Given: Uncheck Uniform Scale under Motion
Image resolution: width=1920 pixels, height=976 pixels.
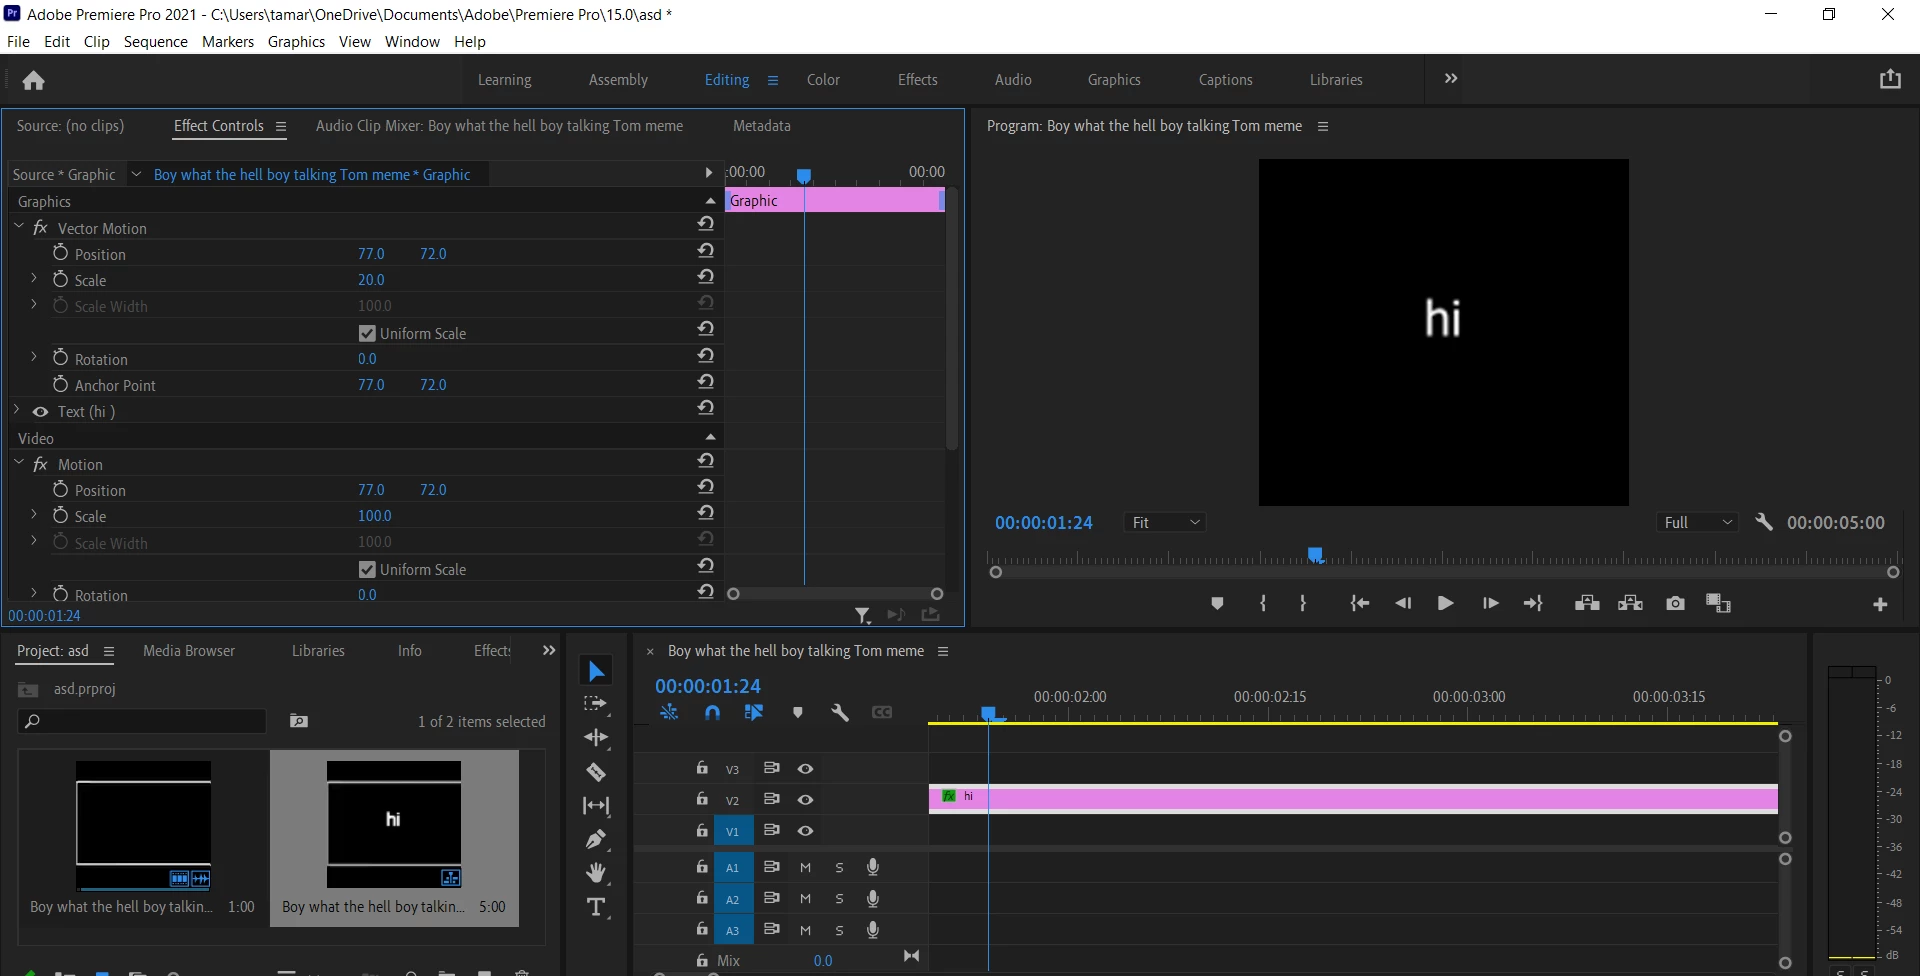Looking at the screenshot, I should (x=367, y=569).
